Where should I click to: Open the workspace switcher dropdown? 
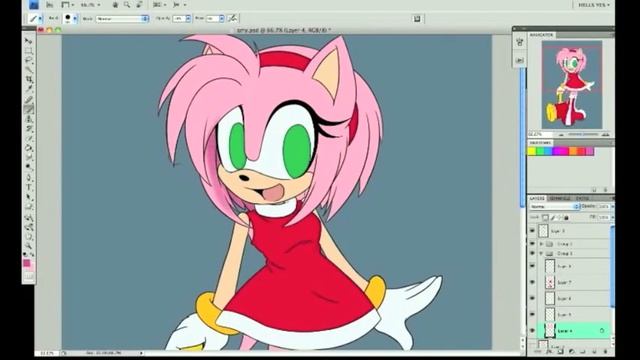click(594, 5)
